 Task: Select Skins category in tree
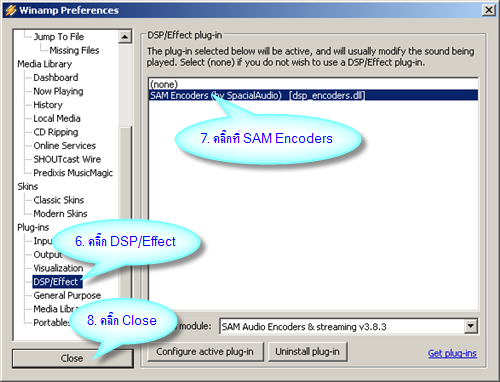[27, 186]
